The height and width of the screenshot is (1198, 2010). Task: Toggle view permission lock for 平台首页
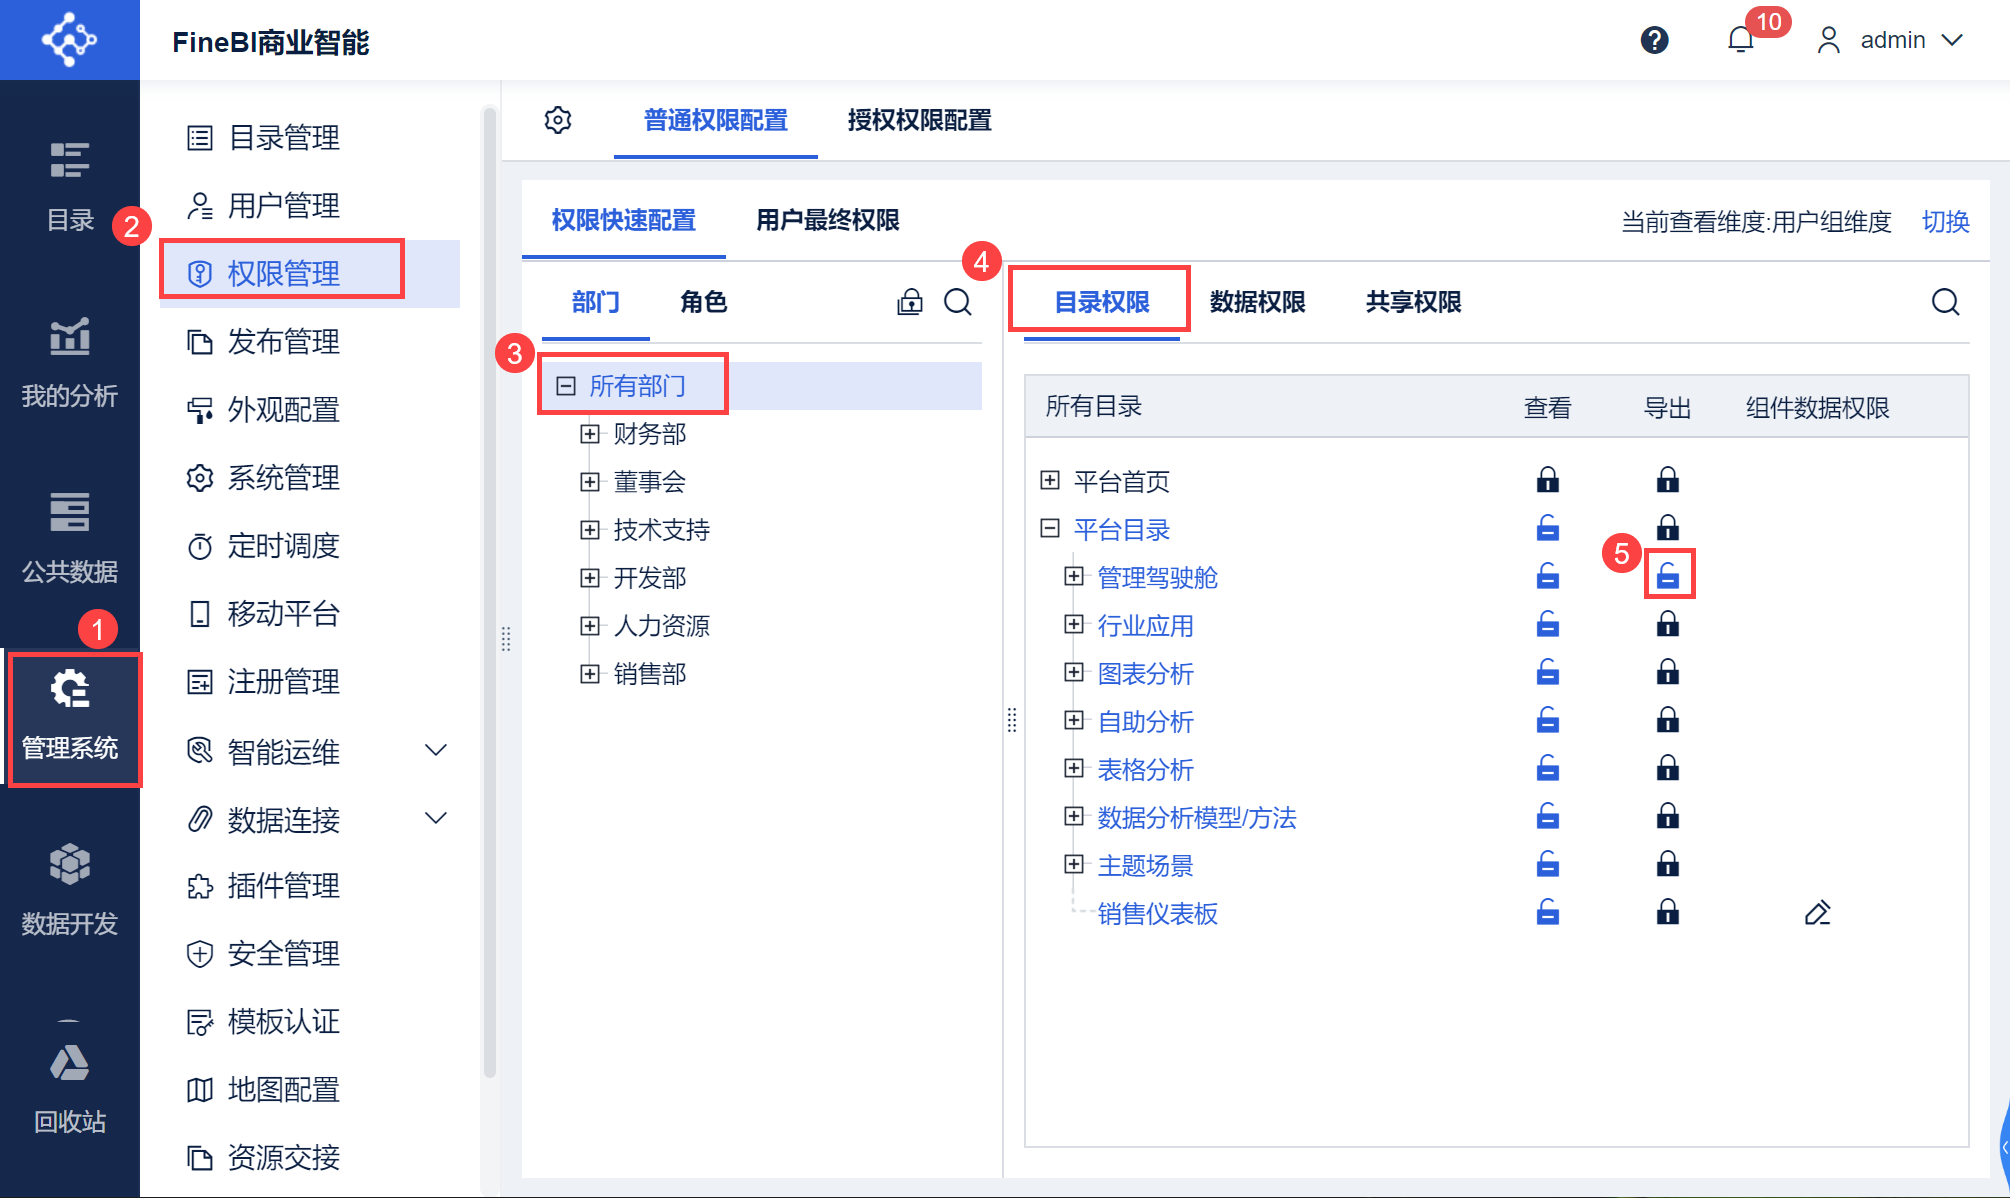(1547, 480)
